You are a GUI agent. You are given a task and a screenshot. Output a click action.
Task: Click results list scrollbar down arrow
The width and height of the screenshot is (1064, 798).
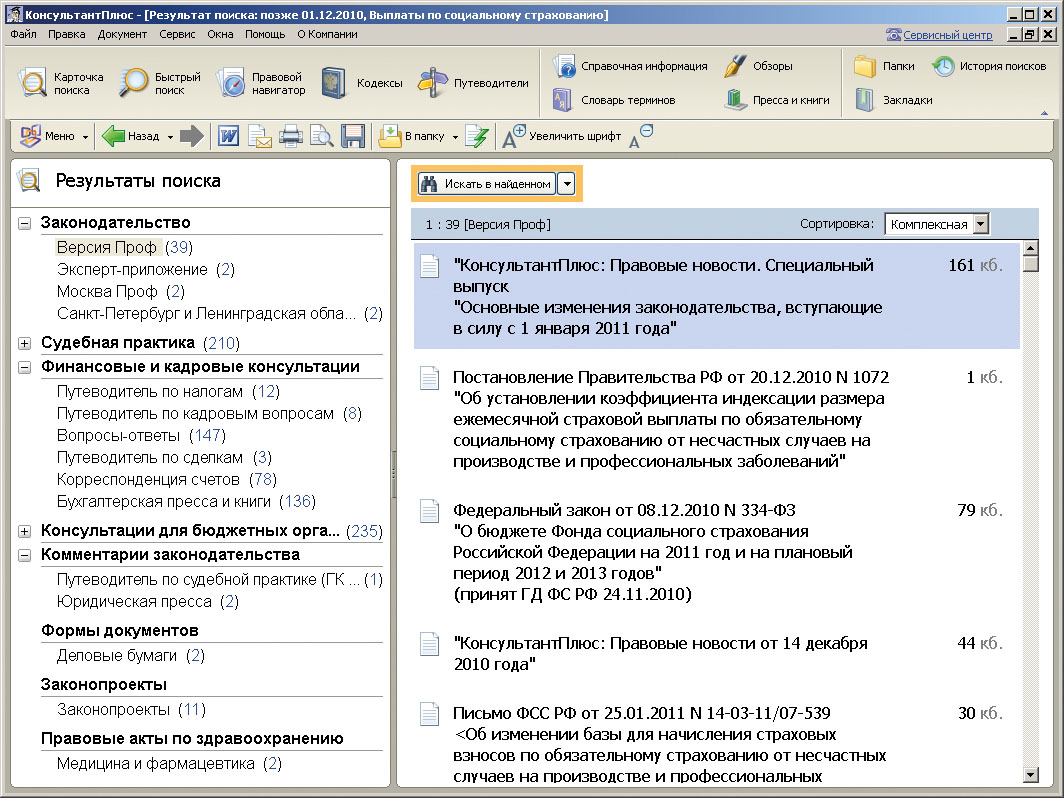1030,775
